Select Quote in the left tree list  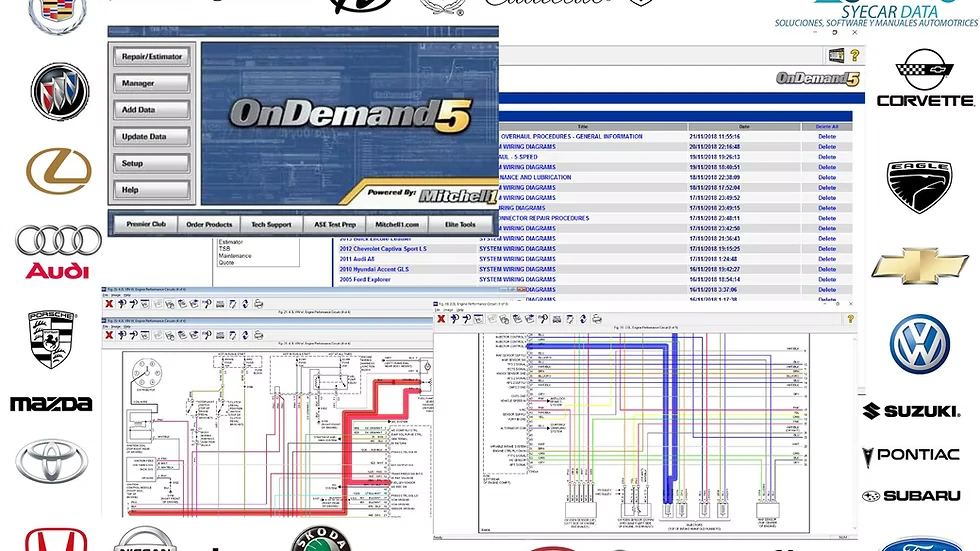coord(226,262)
